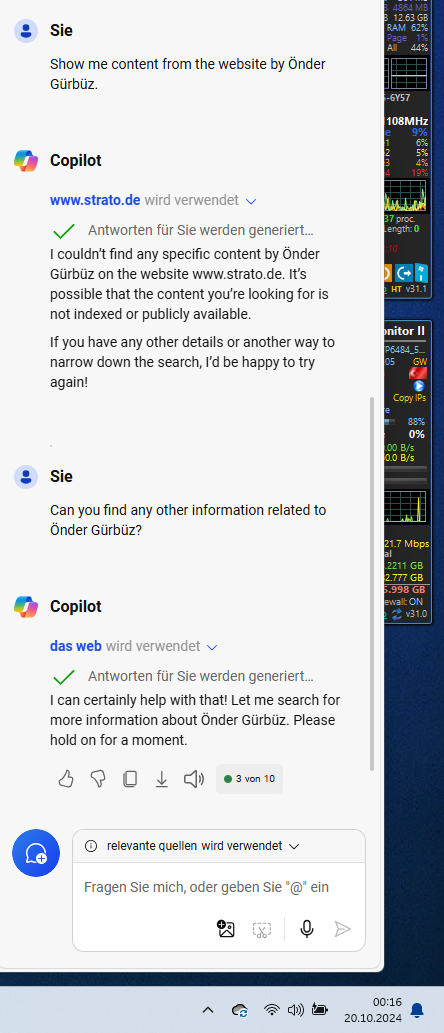Screen dimensions: 444x1033
Task: Open the das web link
Action: pos(76,646)
